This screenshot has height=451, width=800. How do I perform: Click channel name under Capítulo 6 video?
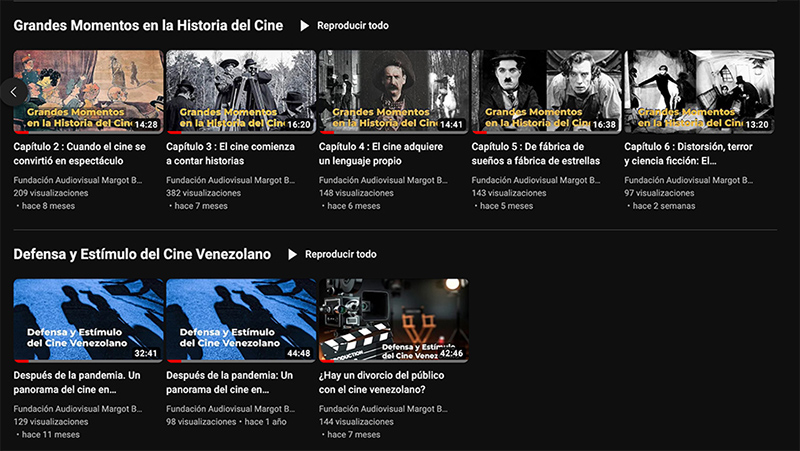tap(689, 180)
